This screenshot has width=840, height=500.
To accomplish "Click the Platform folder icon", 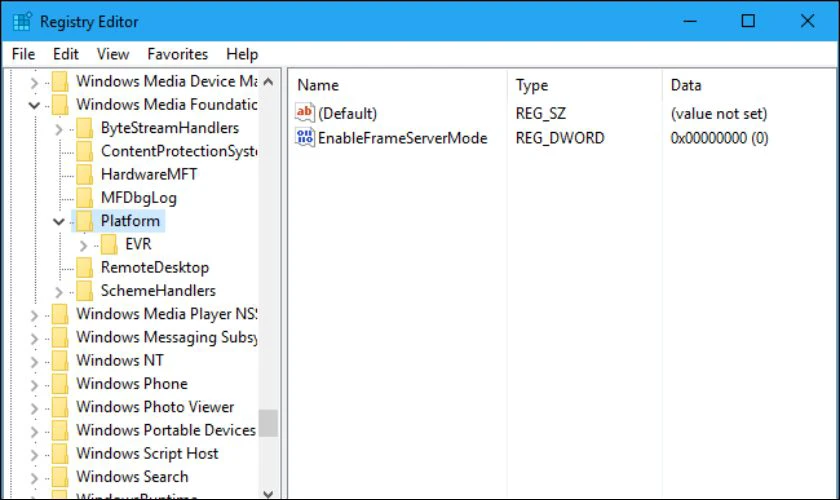I will (85, 221).
